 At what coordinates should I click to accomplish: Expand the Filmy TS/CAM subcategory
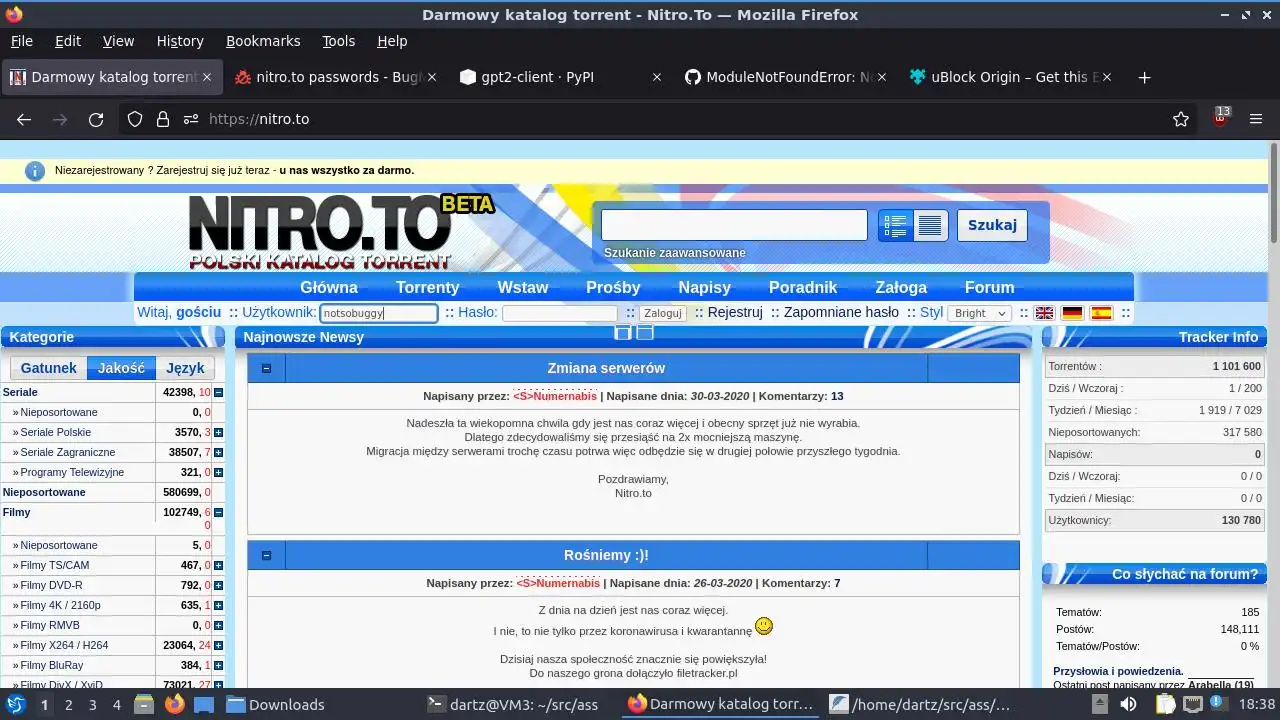coord(219,566)
